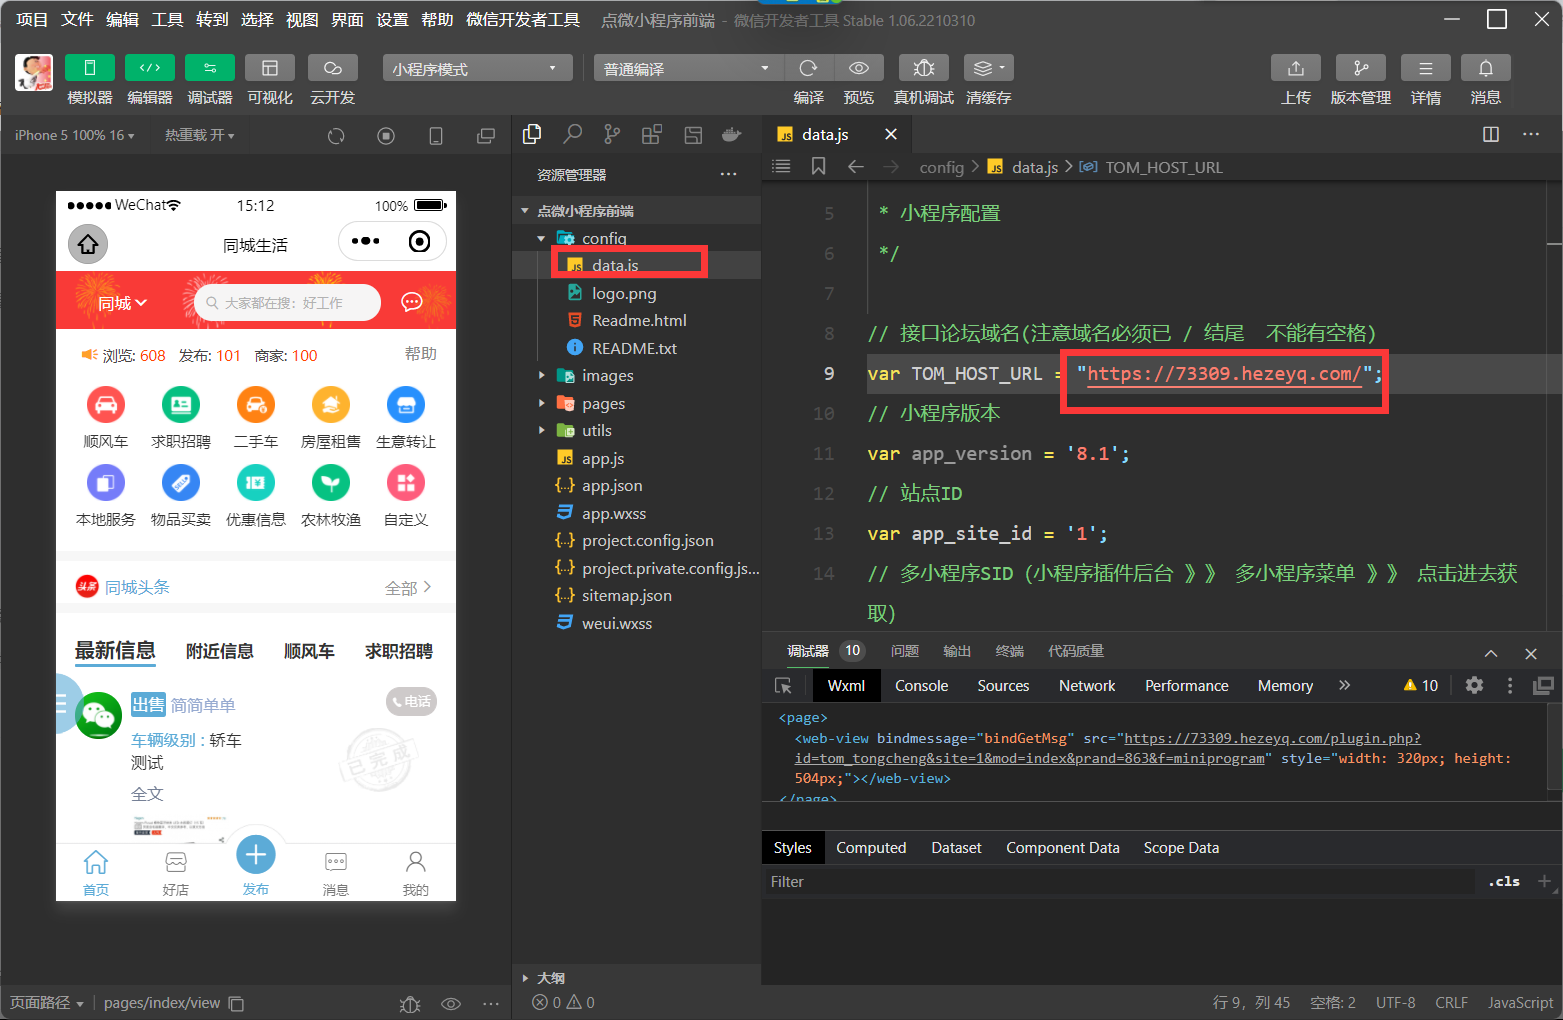
Task: Open the compile mode dropdown
Action: pos(689,68)
